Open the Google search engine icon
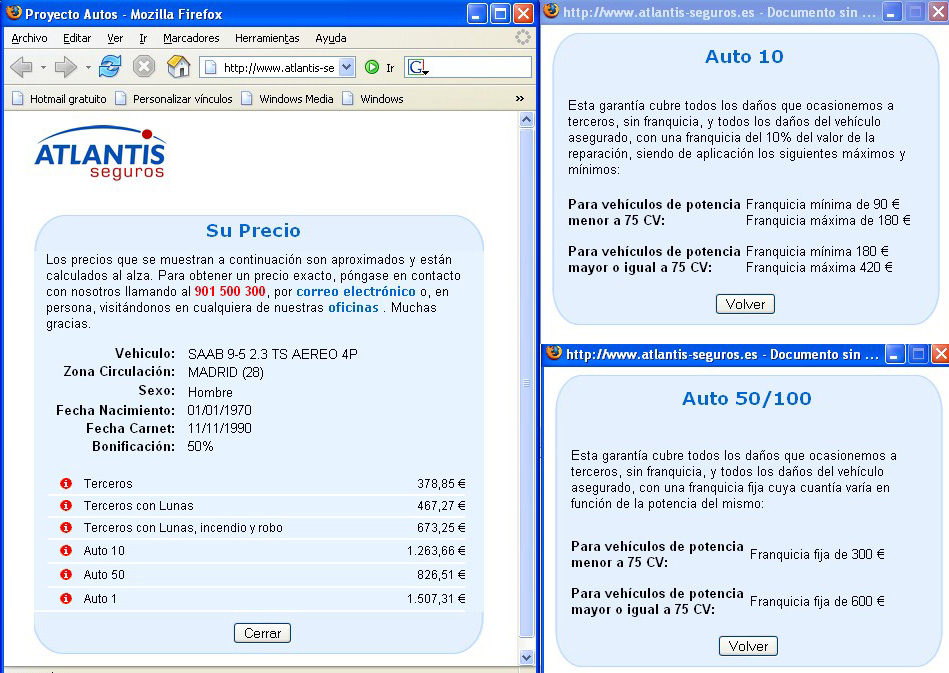 [x=417, y=67]
